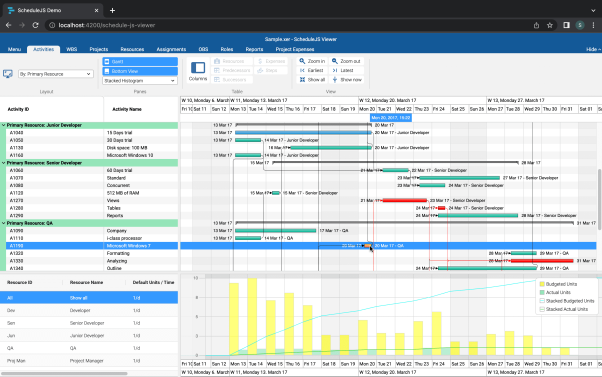Toggle the Bottom View pane

click(x=140, y=71)
